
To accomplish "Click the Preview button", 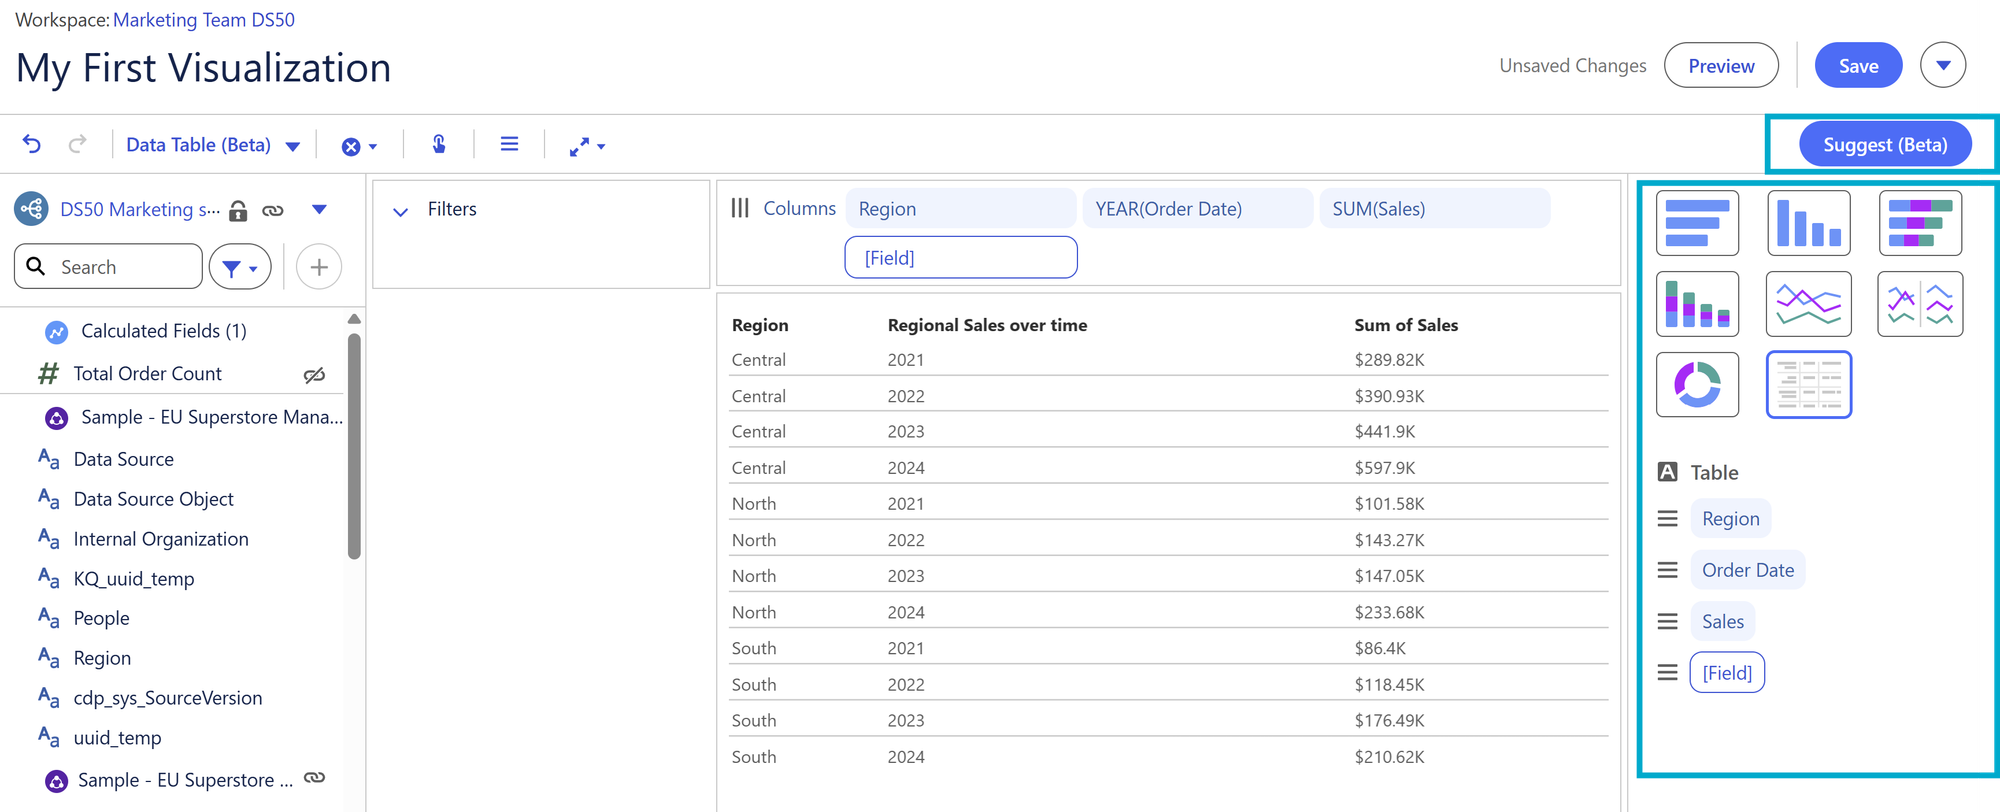I will 1721,65.
